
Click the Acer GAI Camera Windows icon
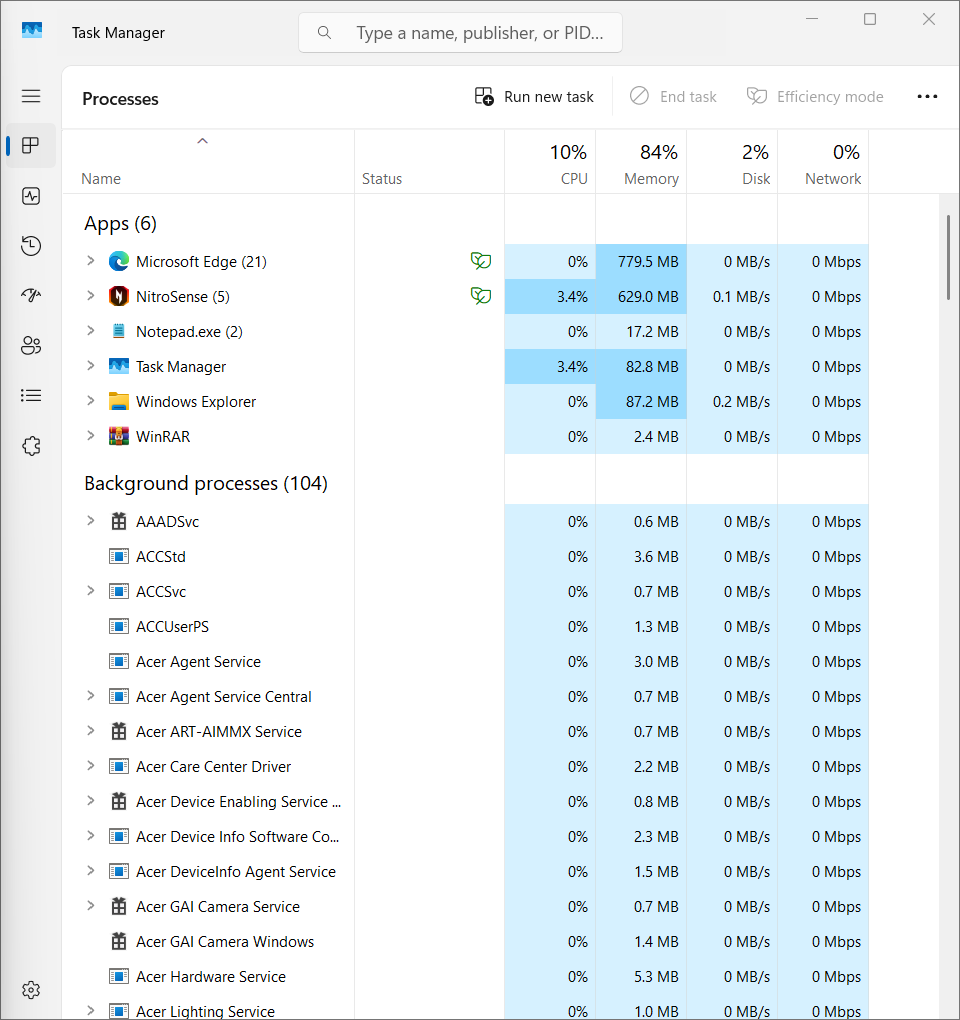(x=118, y=941)
